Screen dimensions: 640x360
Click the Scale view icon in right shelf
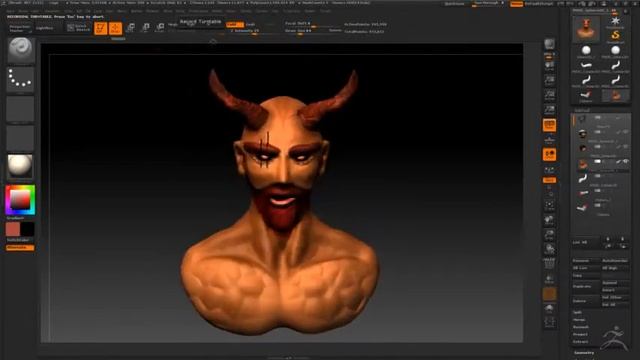pos(549,235)
